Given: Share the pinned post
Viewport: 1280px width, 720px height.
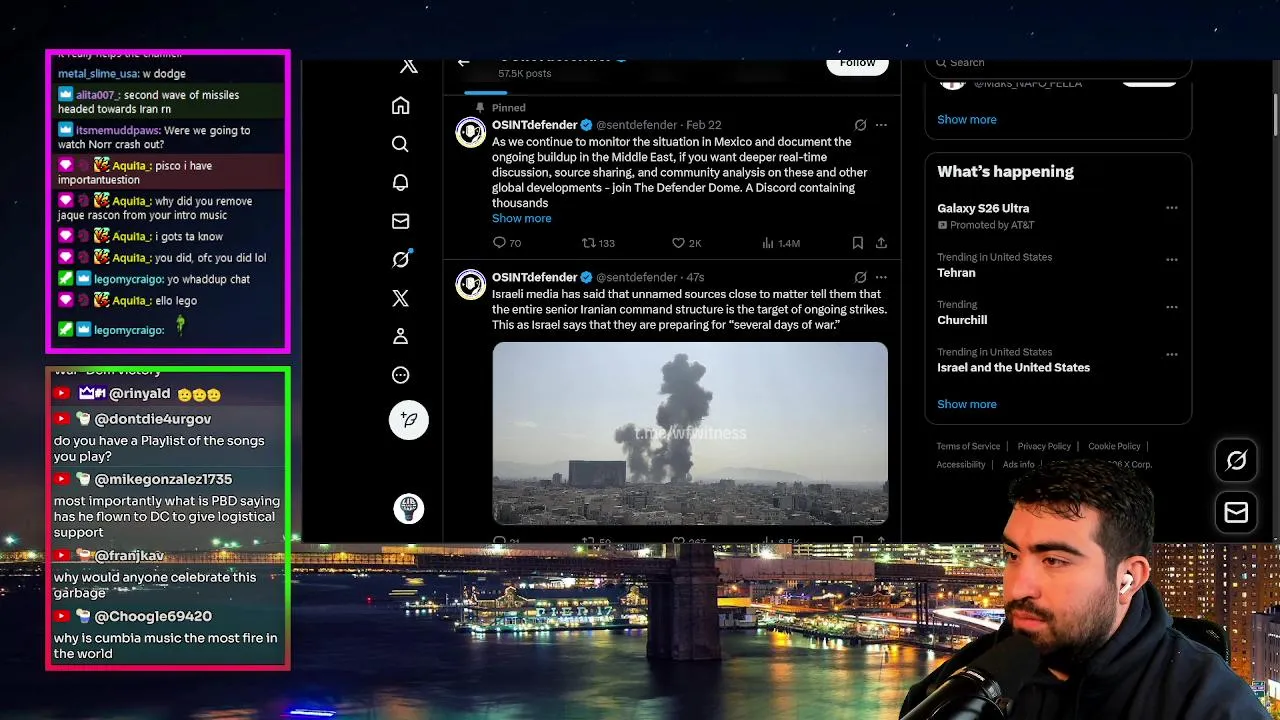Looking at the screenshot, I should [x=881, y=243].
